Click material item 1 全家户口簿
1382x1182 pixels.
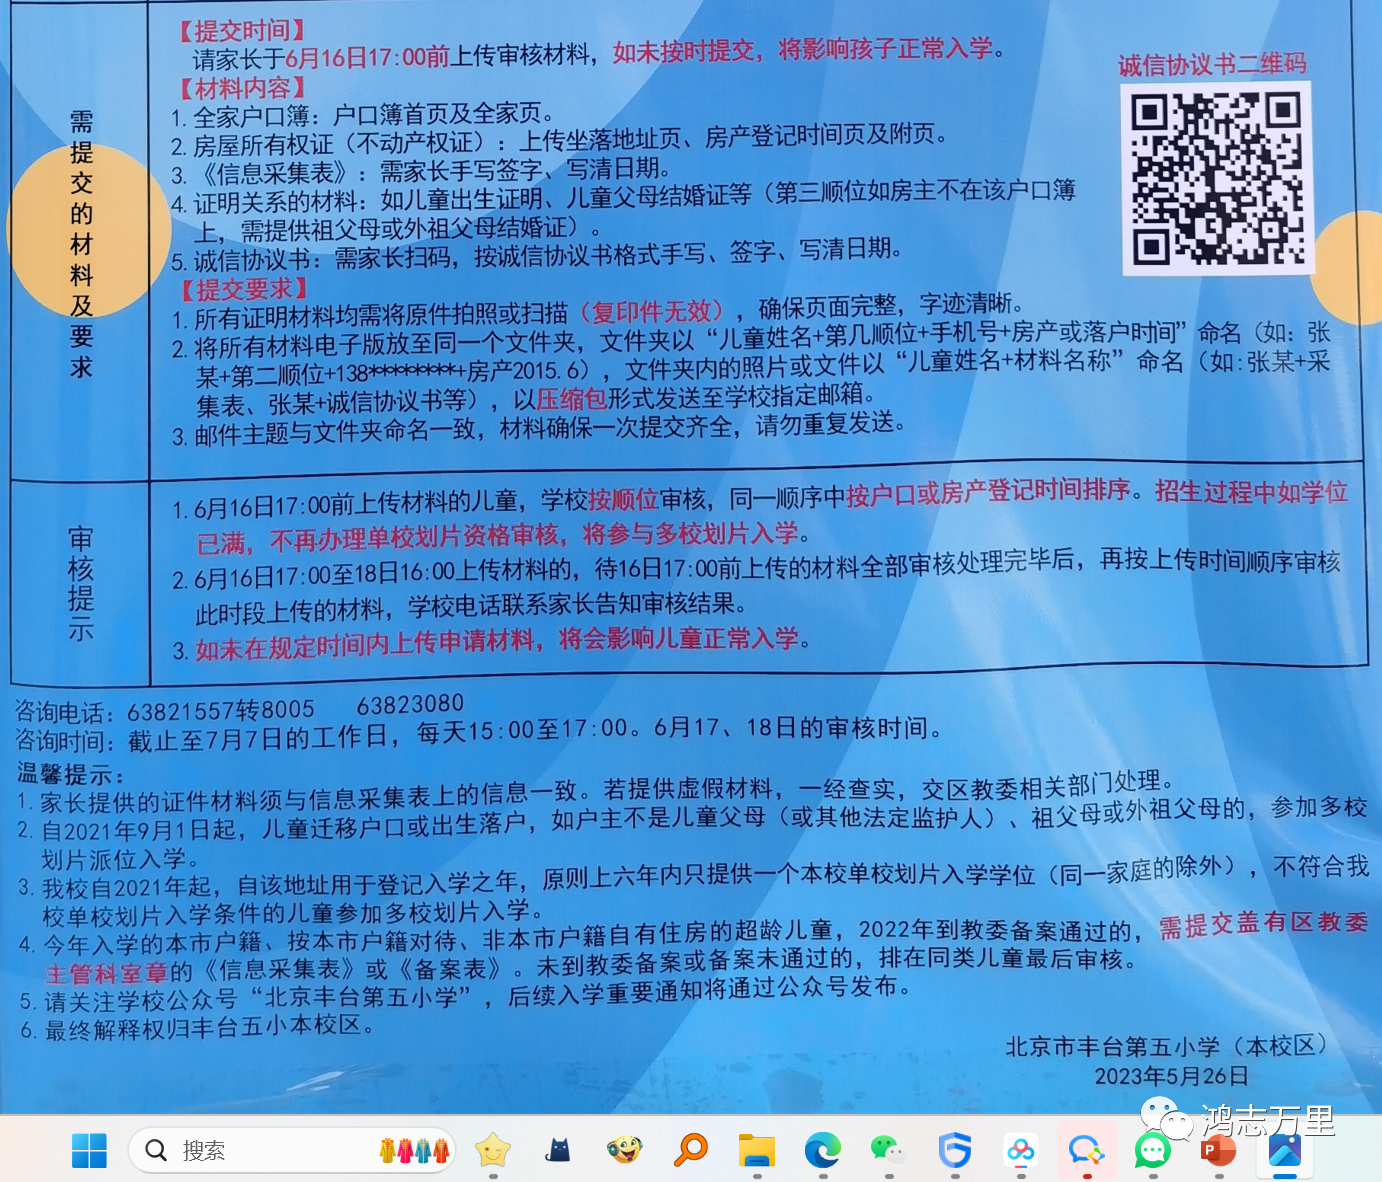click(x=362, y=115)
